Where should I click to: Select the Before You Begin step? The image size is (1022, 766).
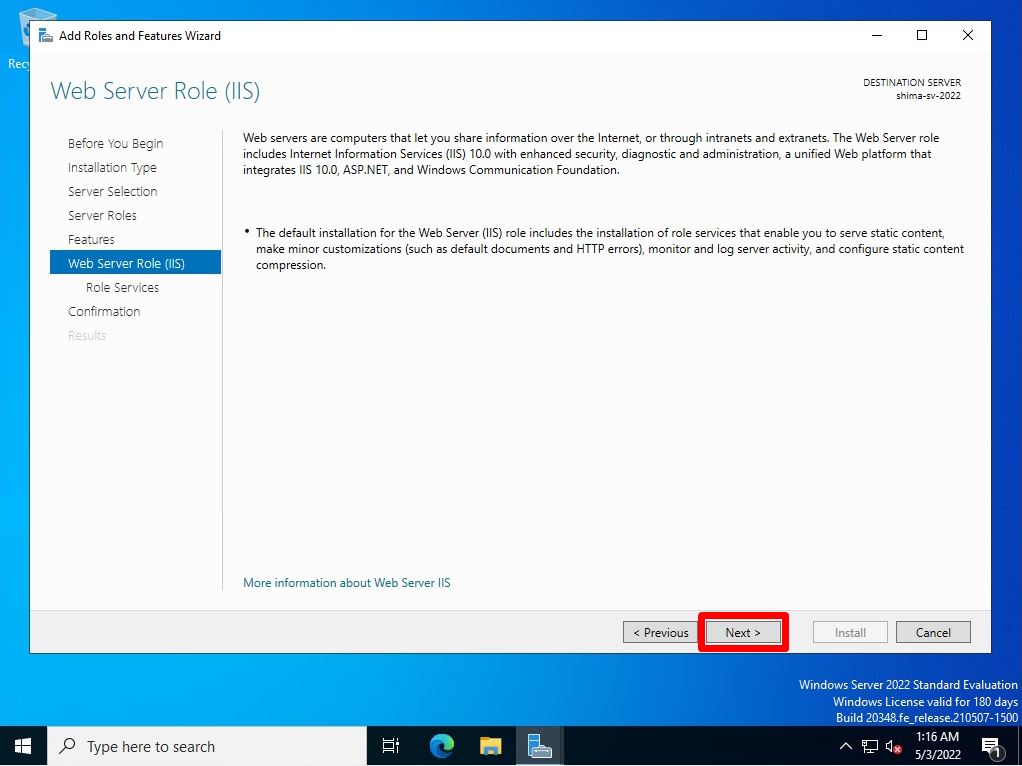pos(115,143)
